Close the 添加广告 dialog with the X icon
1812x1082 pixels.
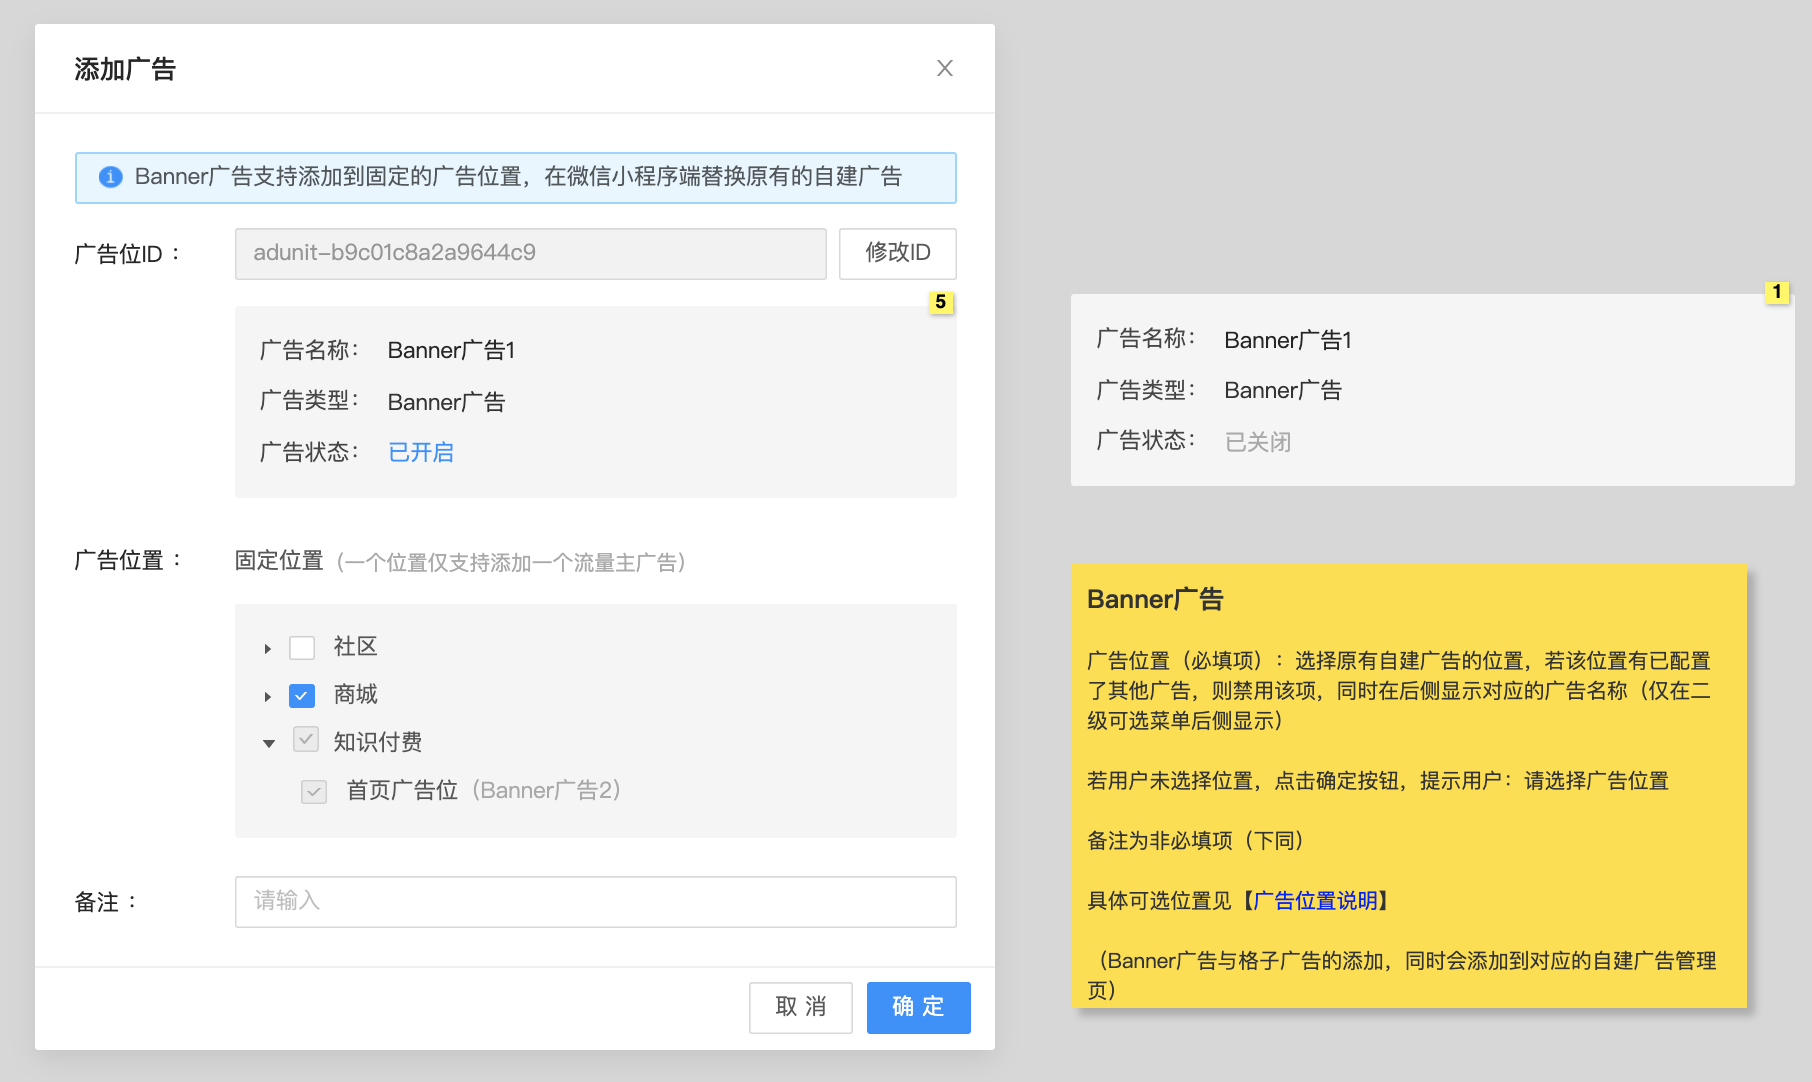pyautogui.click(x=944, y=68)
